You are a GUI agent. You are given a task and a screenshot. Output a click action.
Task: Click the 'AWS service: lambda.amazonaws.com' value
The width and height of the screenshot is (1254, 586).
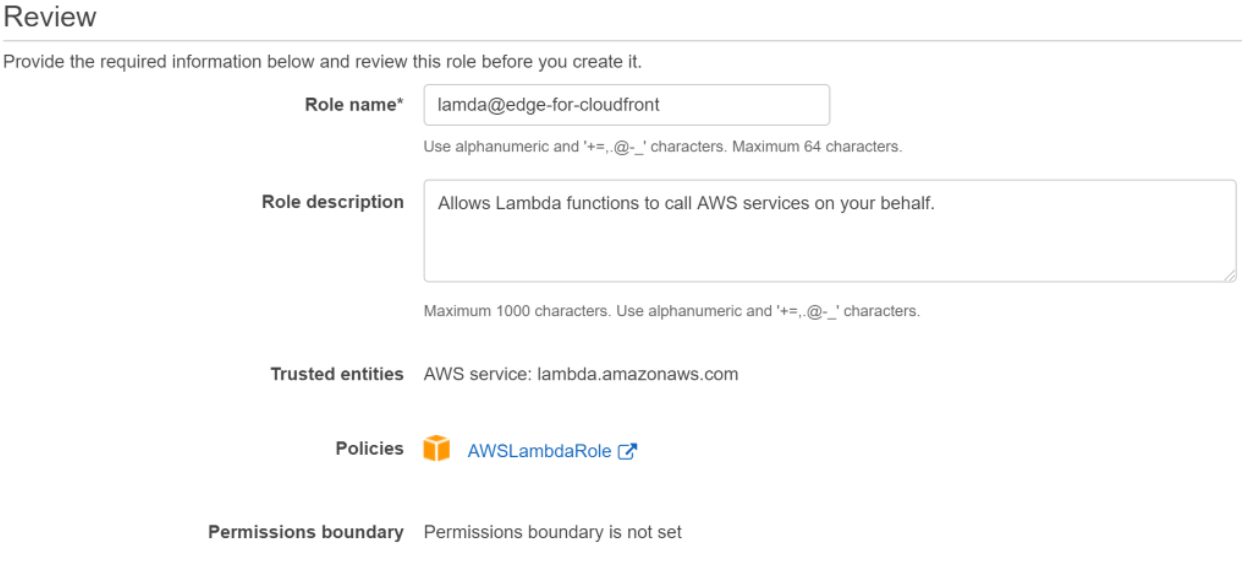[x=581, y=375]
